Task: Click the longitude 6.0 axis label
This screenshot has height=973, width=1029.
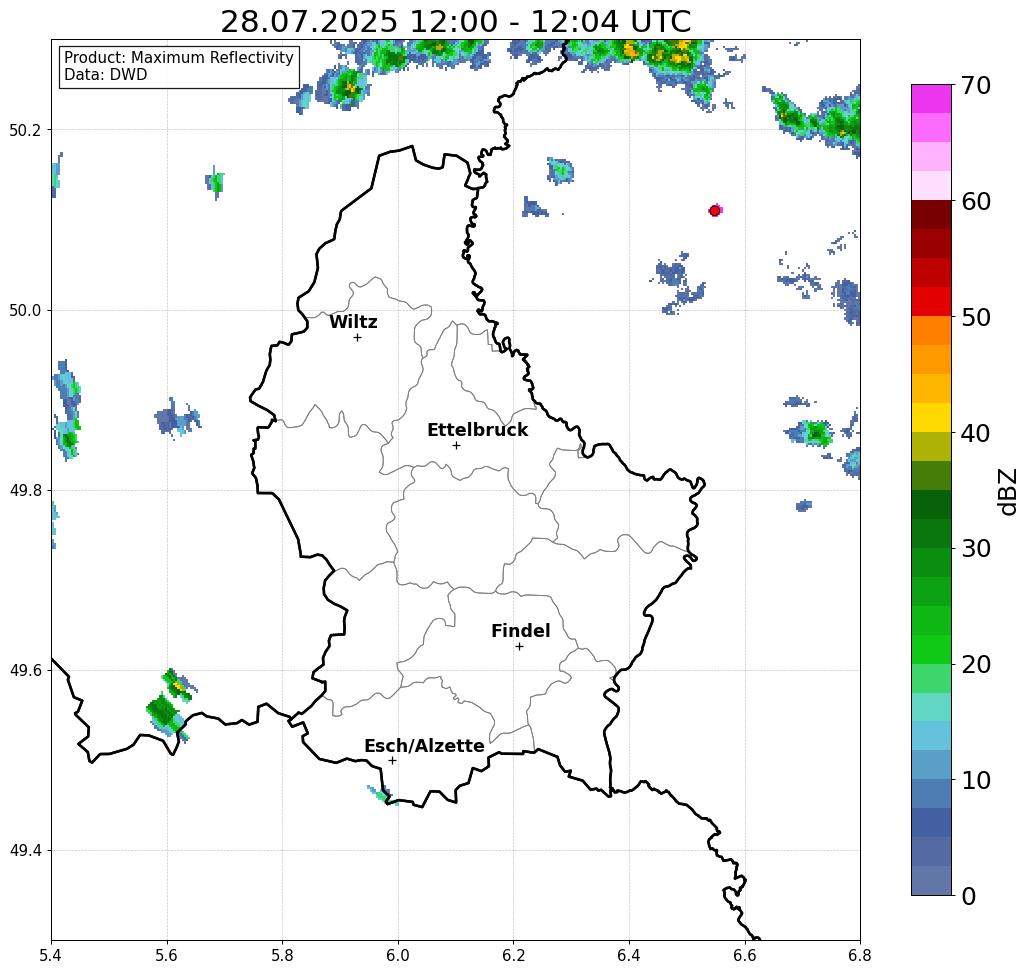Action: (398, 955)
